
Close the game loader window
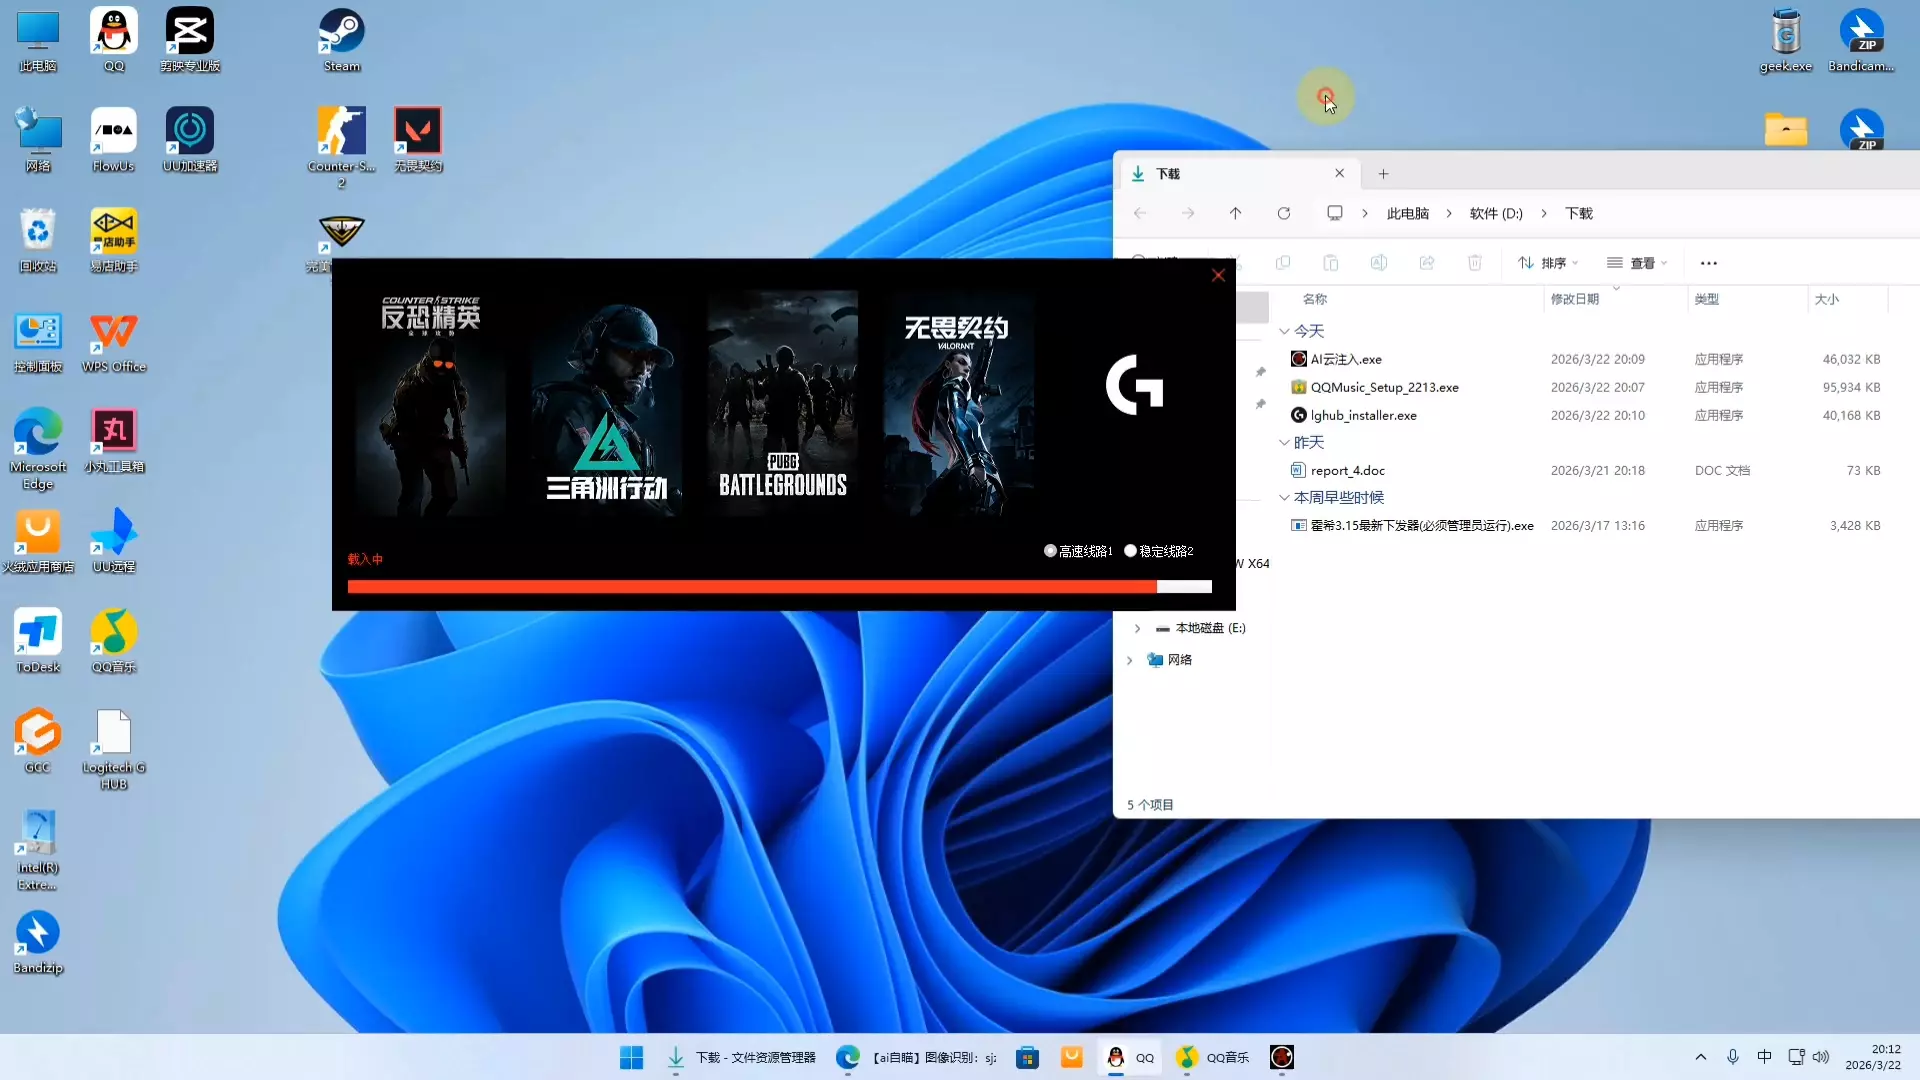click(1218, 275)
